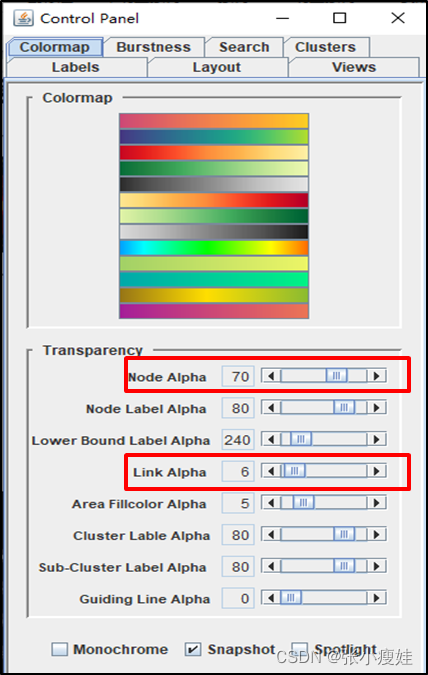Click the Sub-Cluster Label Alpha value field
This screenshot has width=428, height=675.
(x=238, y=567)
